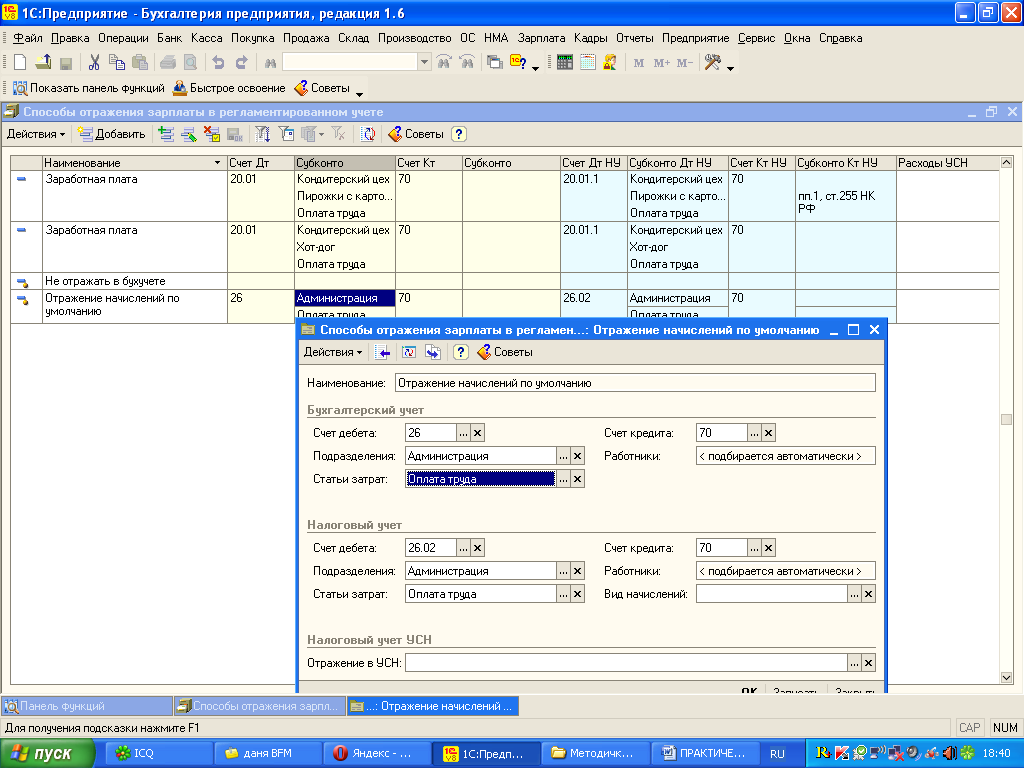
Task: Click the tools settings icon with wrench
Action: pos(712,63)
